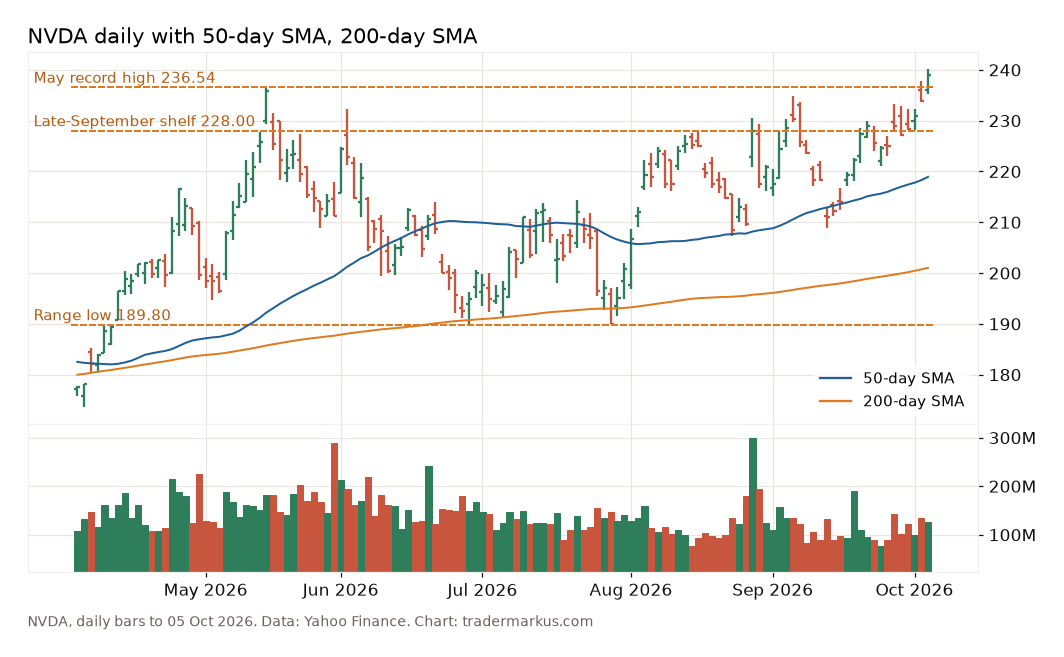Click the 'Aug 2026' date axis label
Screen dimensions: 1064x657
tap(630, 590)
